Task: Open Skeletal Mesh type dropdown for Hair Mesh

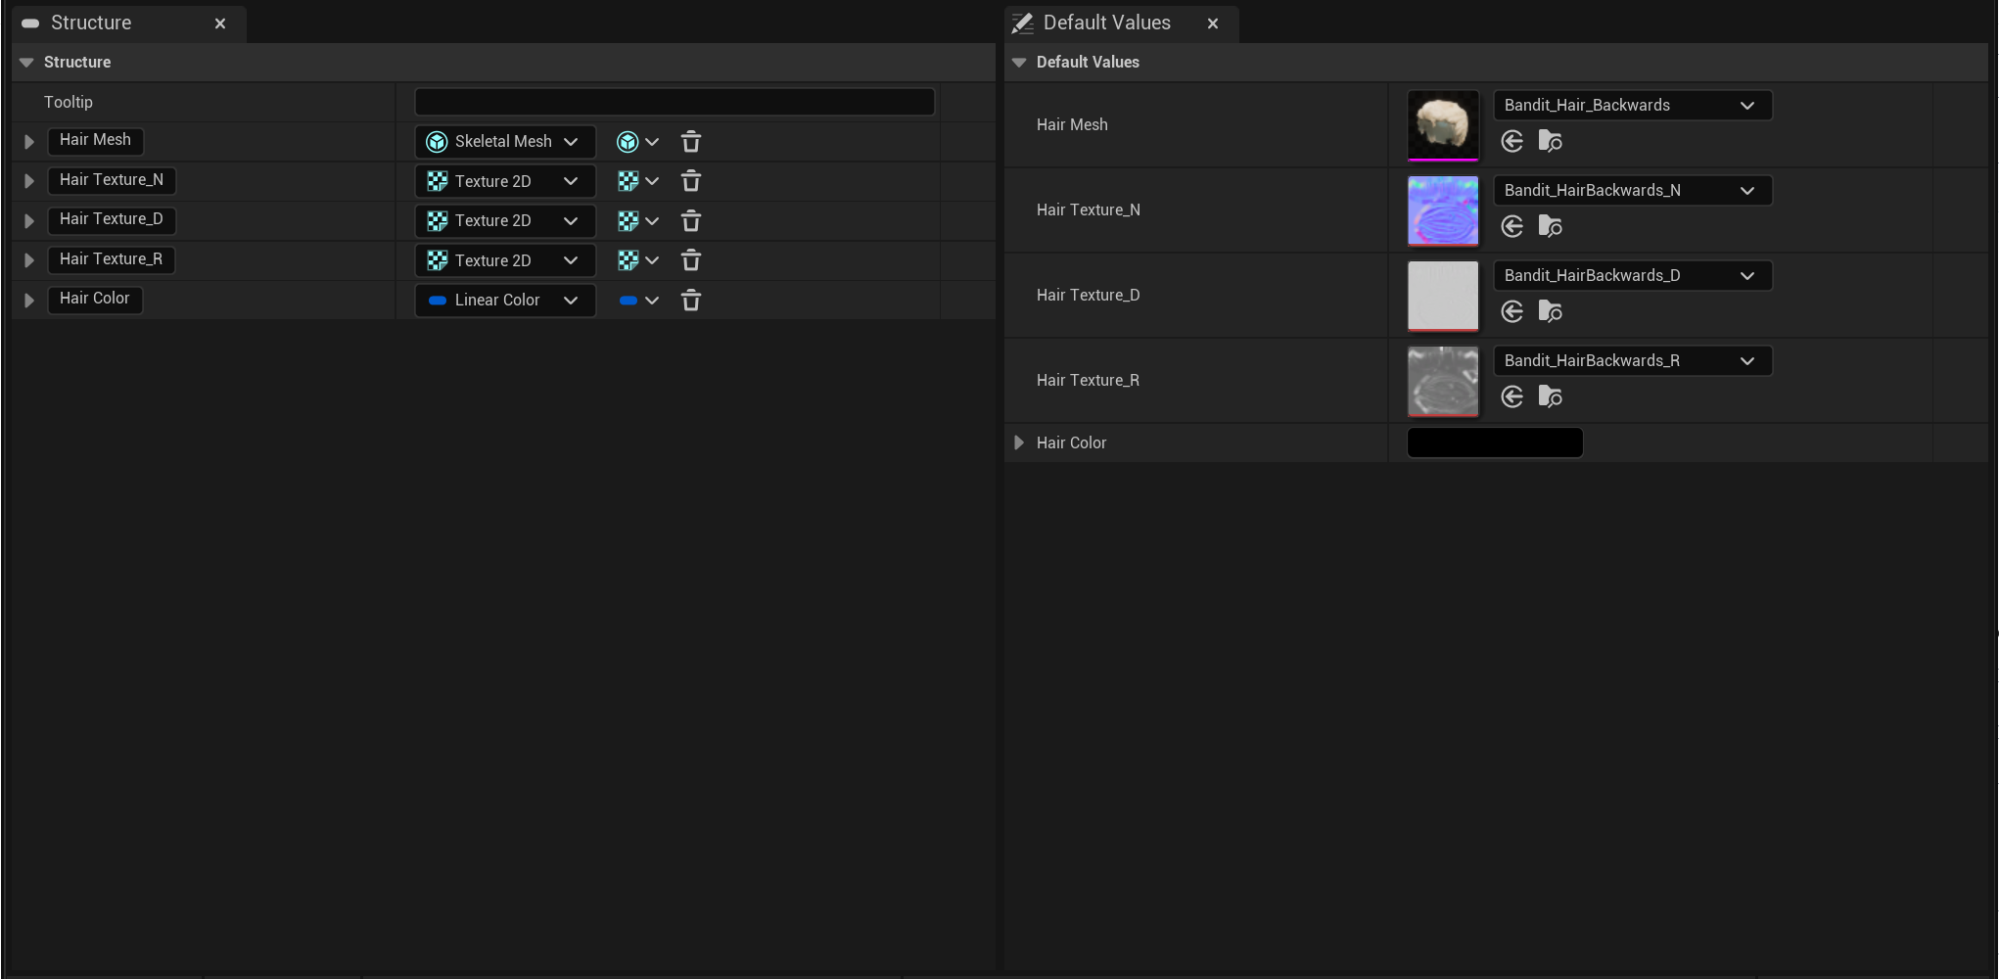Action: [505, 142]
